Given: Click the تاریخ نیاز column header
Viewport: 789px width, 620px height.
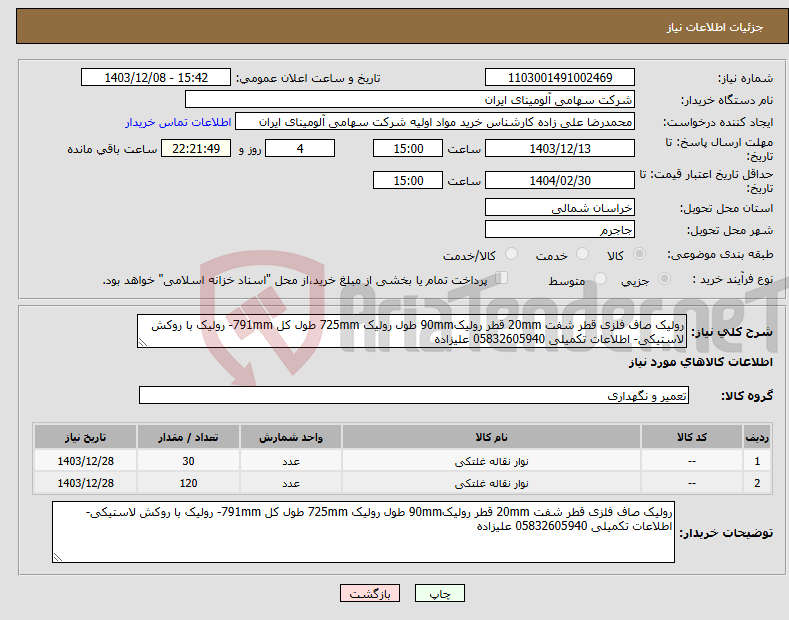Looking at the screenshot, I should pos(85,437).
